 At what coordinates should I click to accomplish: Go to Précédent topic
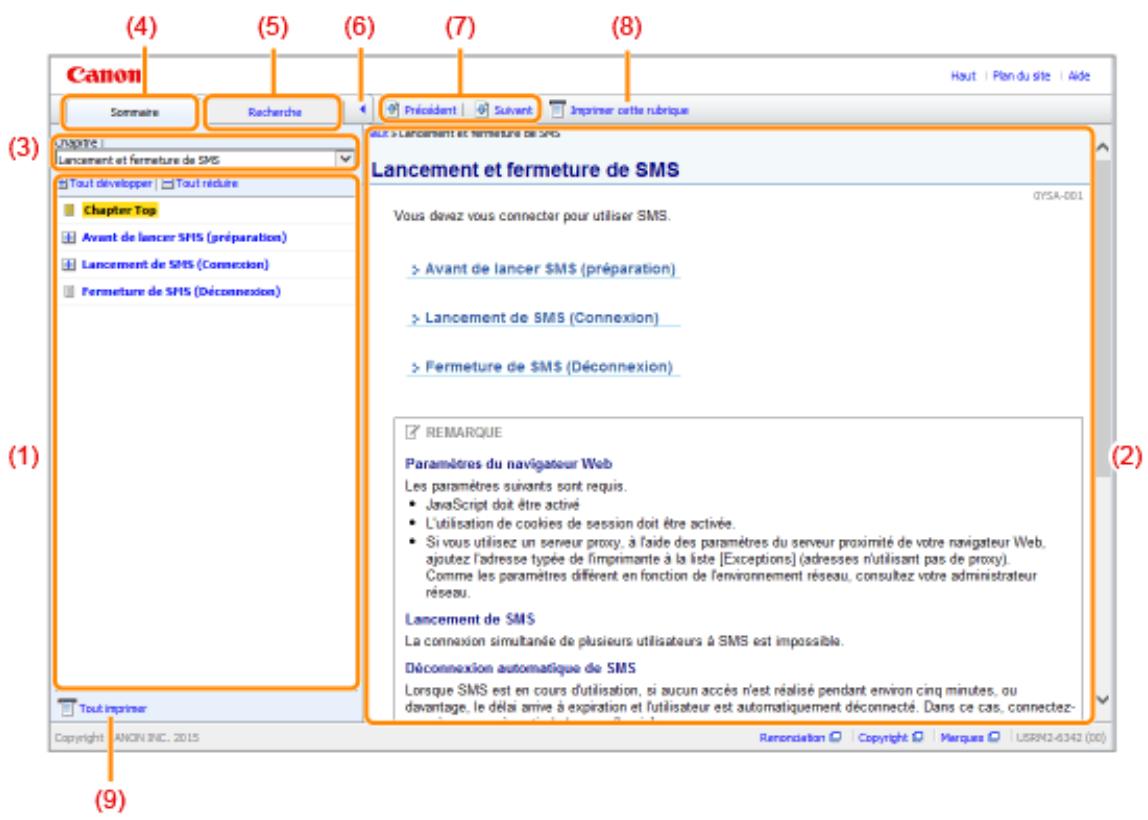(430, 111)
